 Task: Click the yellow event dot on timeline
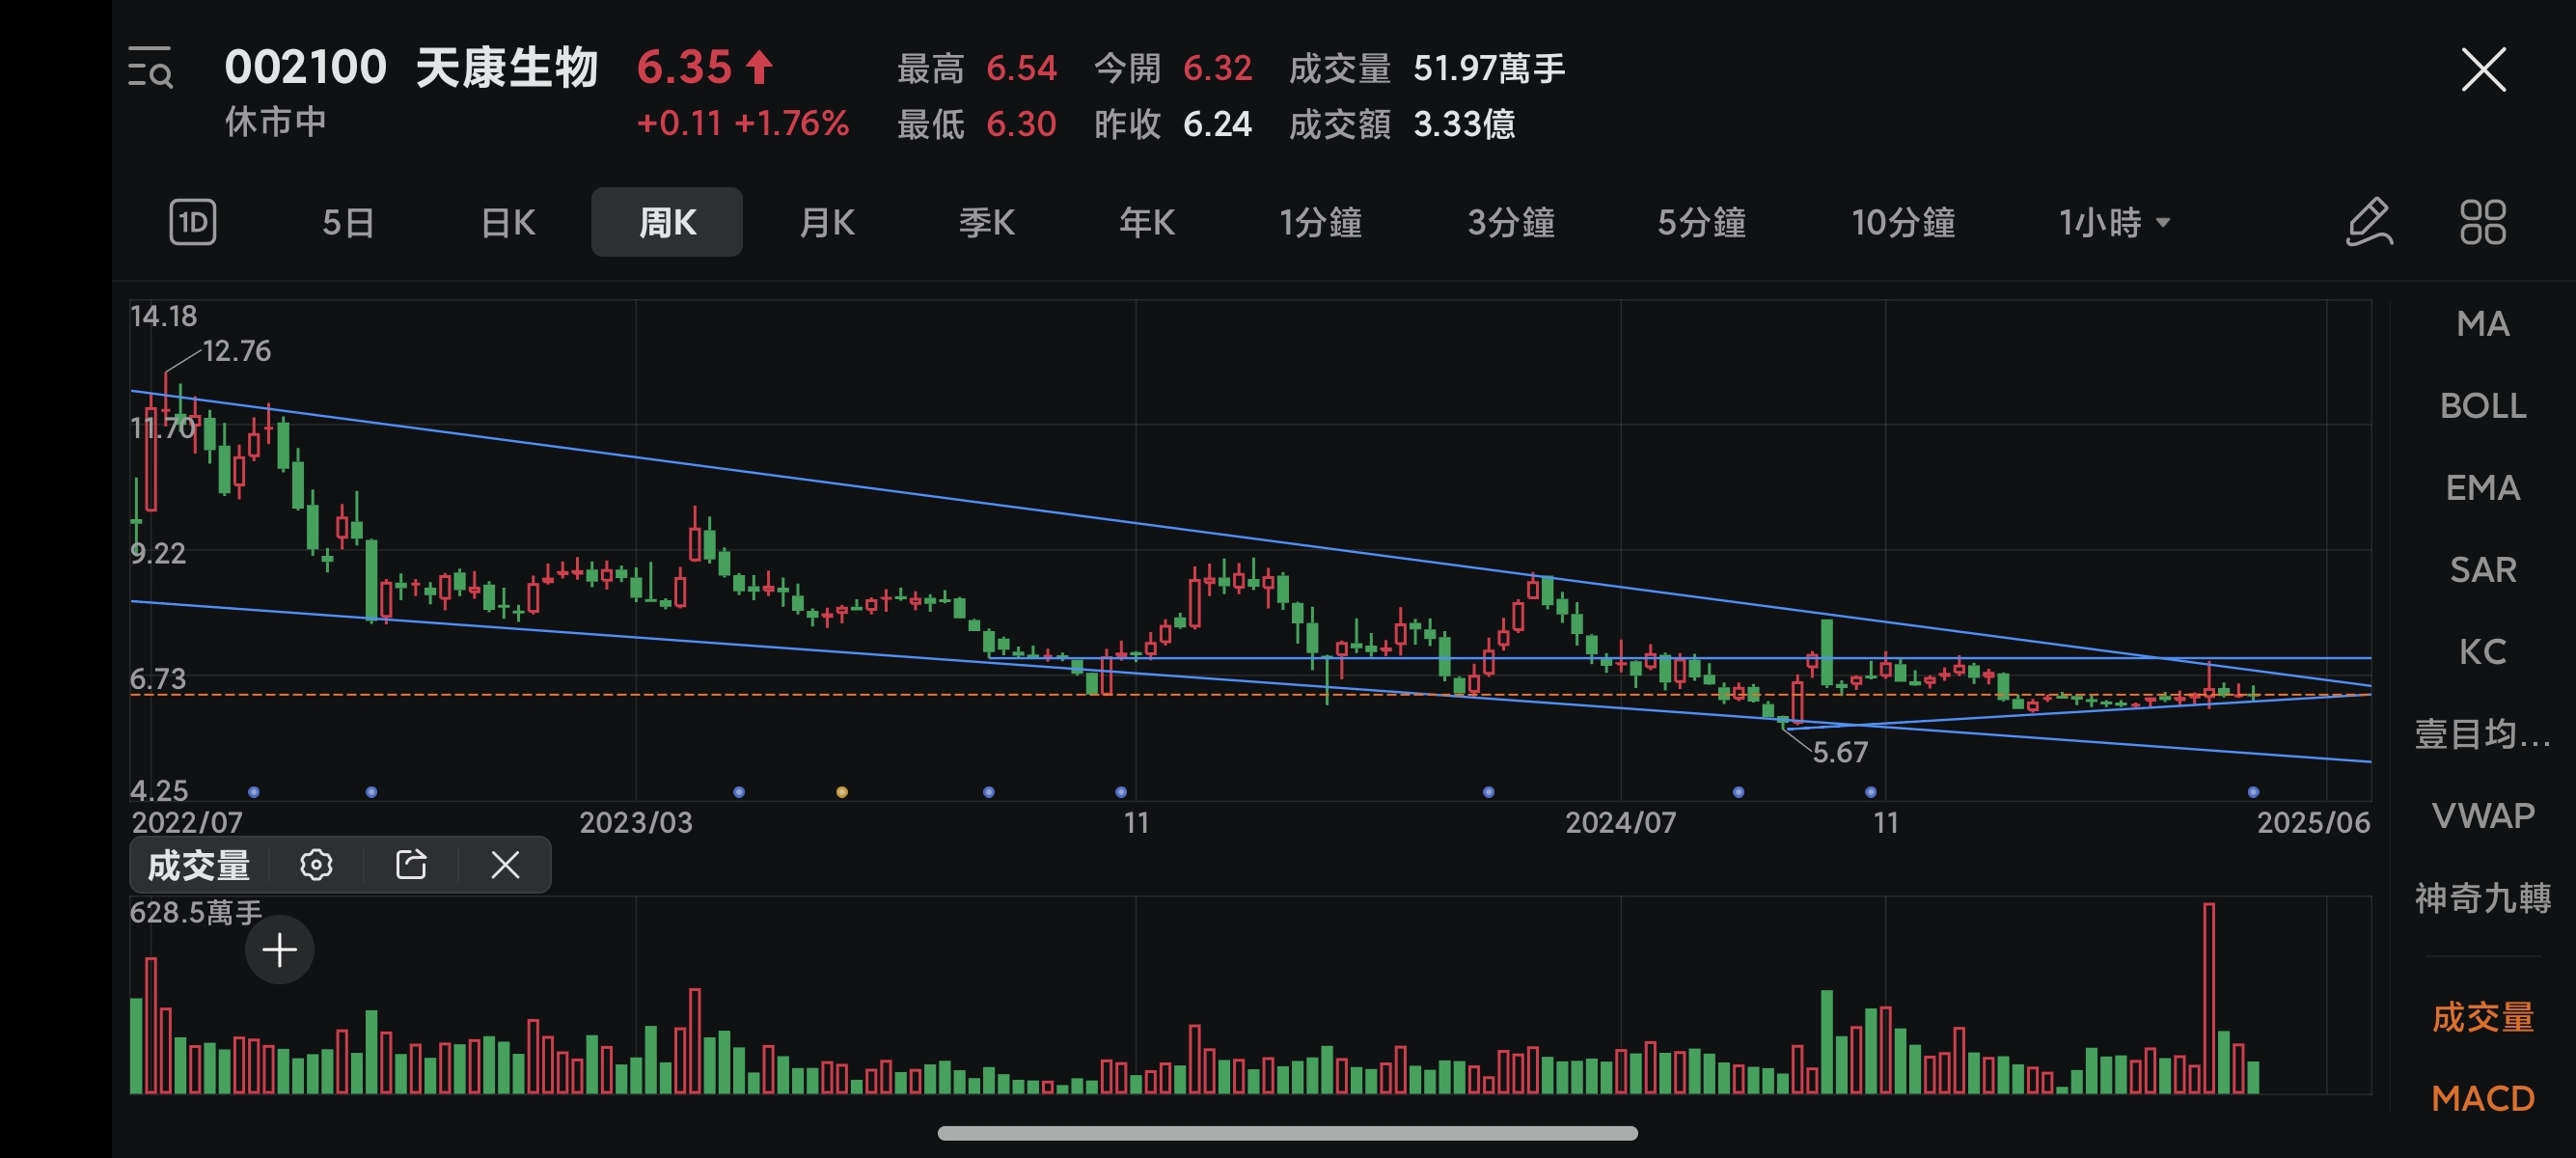842,792
